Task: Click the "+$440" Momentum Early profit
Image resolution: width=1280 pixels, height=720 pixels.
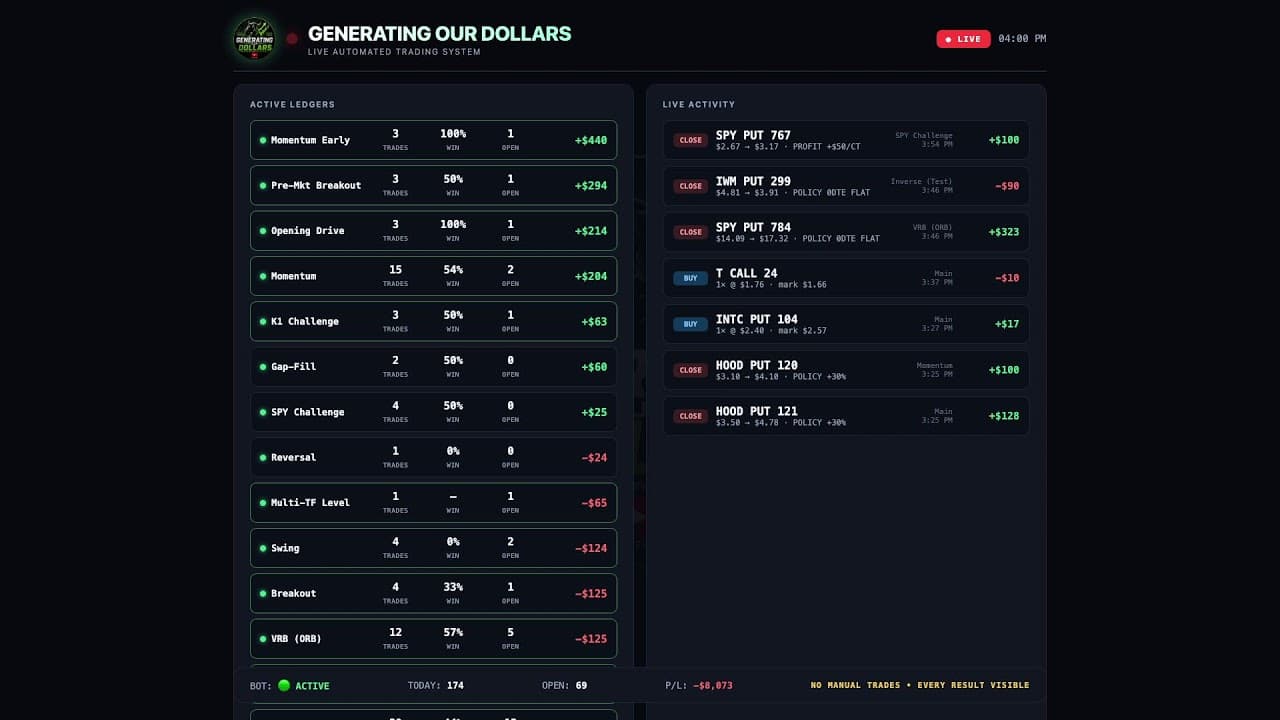Action: point(591,140)
